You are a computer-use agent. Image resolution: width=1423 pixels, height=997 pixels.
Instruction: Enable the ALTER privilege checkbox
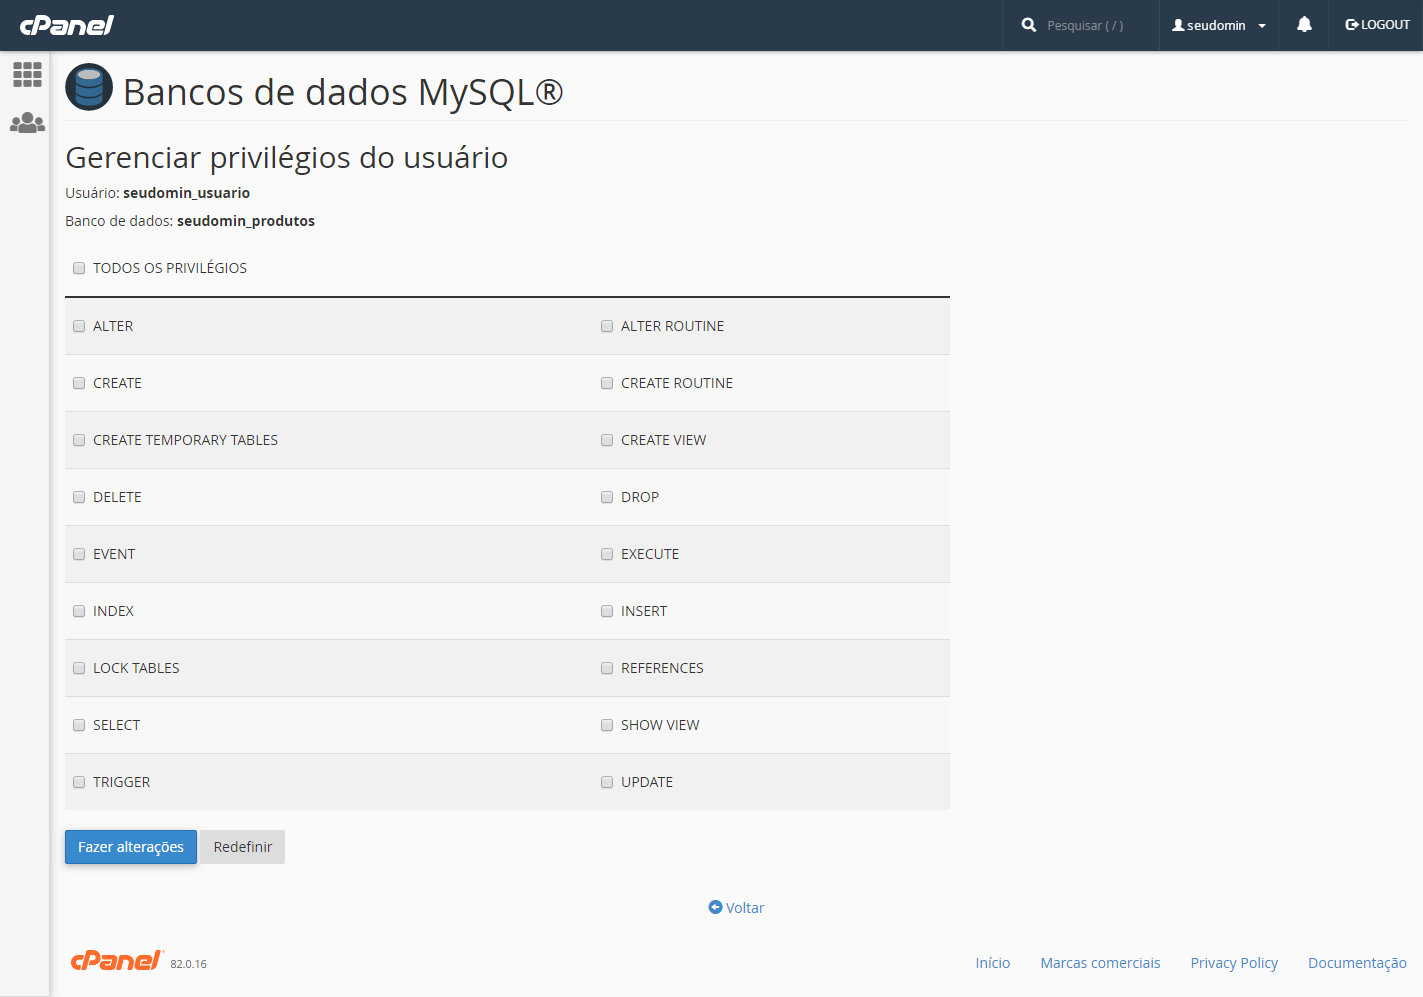pyautogui.click(x=79, y=326)
